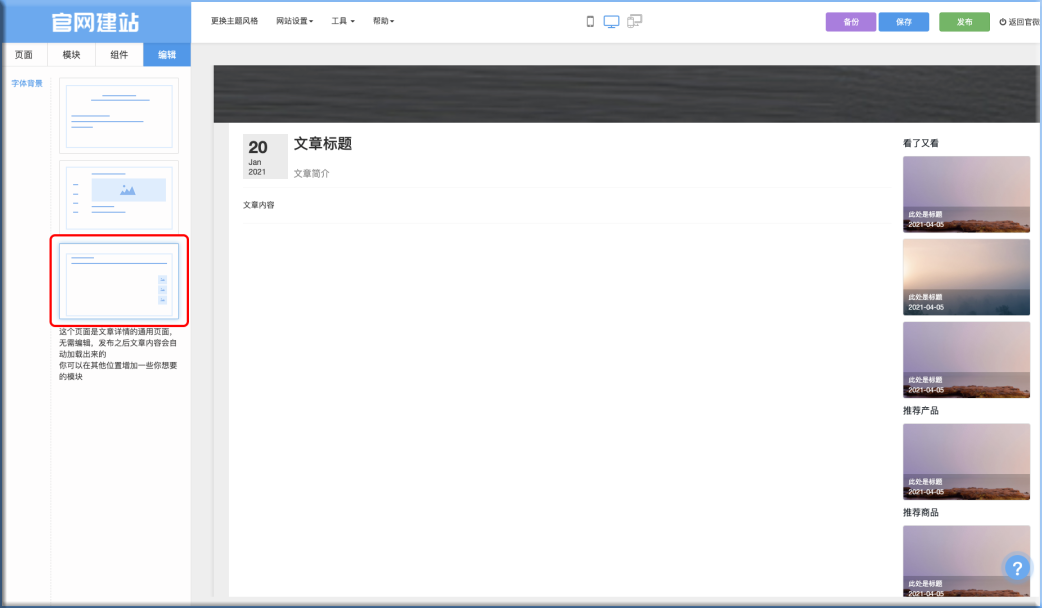Switch to the 模块 tab
Image resolution: width=1042 pixels, height=608 pixels.
71,55
